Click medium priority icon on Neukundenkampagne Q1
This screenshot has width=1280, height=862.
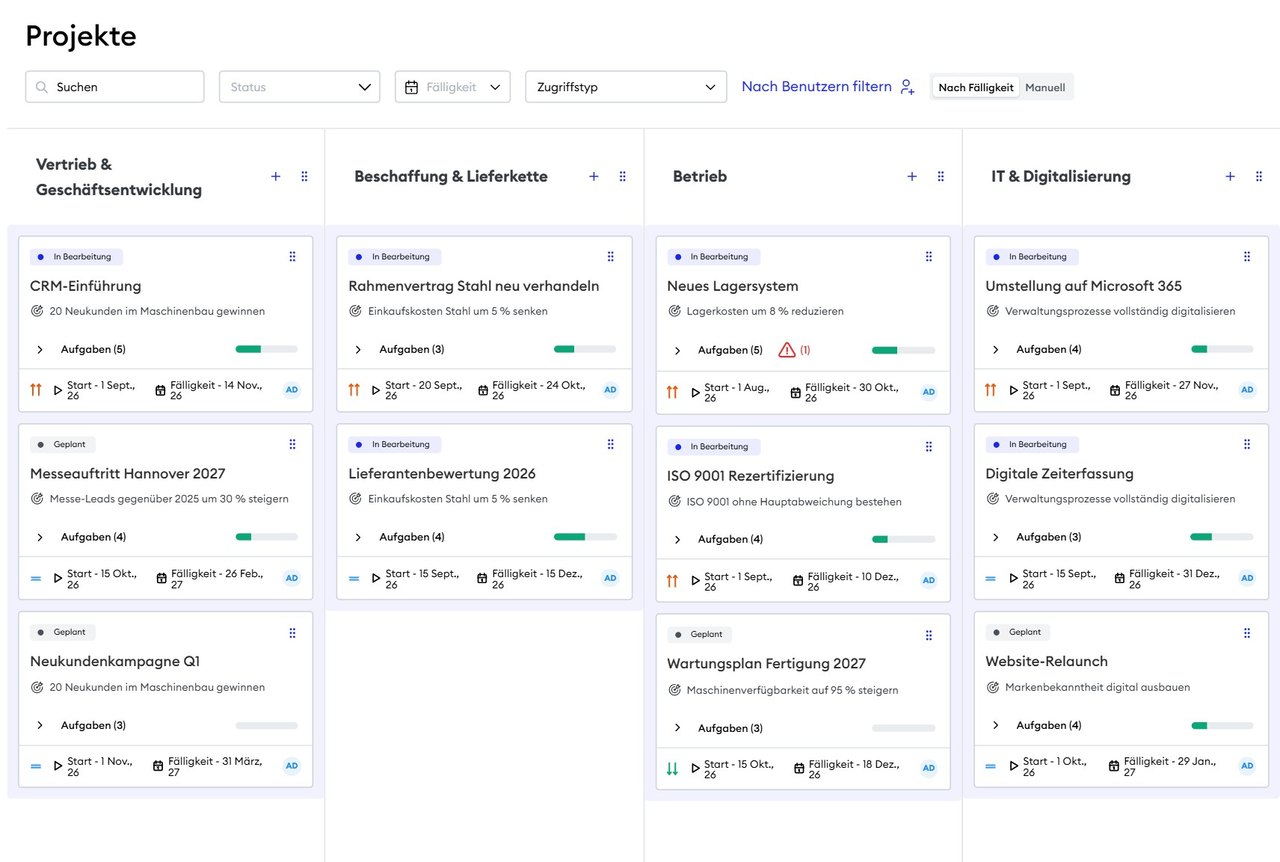click(x=36, y=766)
